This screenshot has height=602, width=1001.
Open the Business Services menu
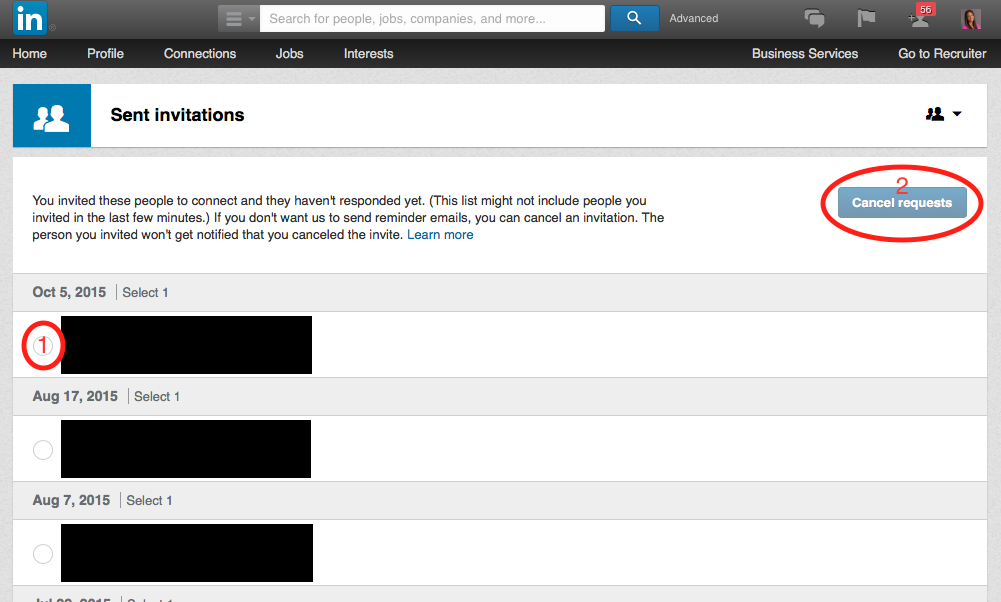tap(804, 54)
